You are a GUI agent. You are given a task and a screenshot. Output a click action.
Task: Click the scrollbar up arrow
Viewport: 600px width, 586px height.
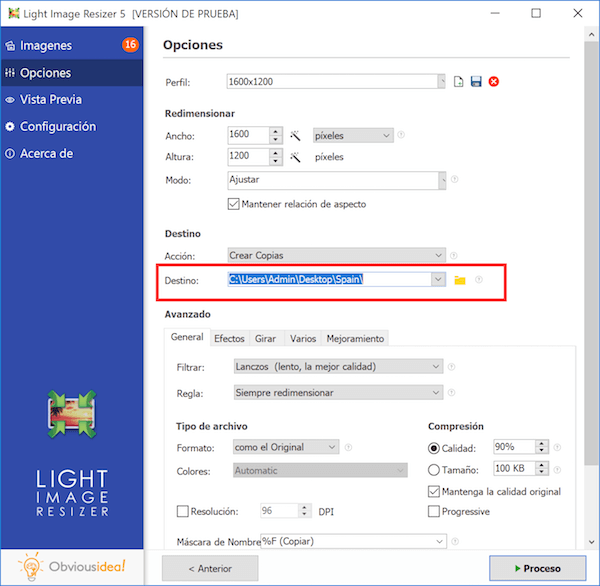[x=592, y=34]
